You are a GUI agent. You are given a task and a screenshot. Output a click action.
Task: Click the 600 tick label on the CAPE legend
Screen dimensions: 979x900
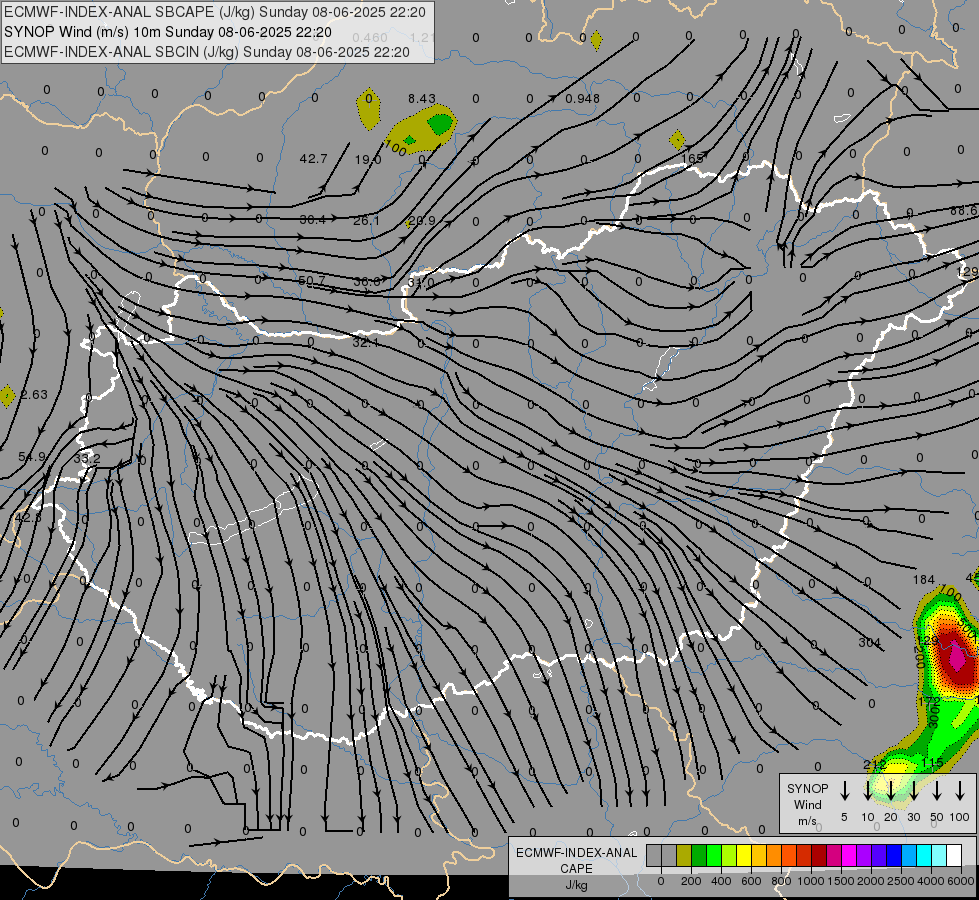[x=750, y=881]
